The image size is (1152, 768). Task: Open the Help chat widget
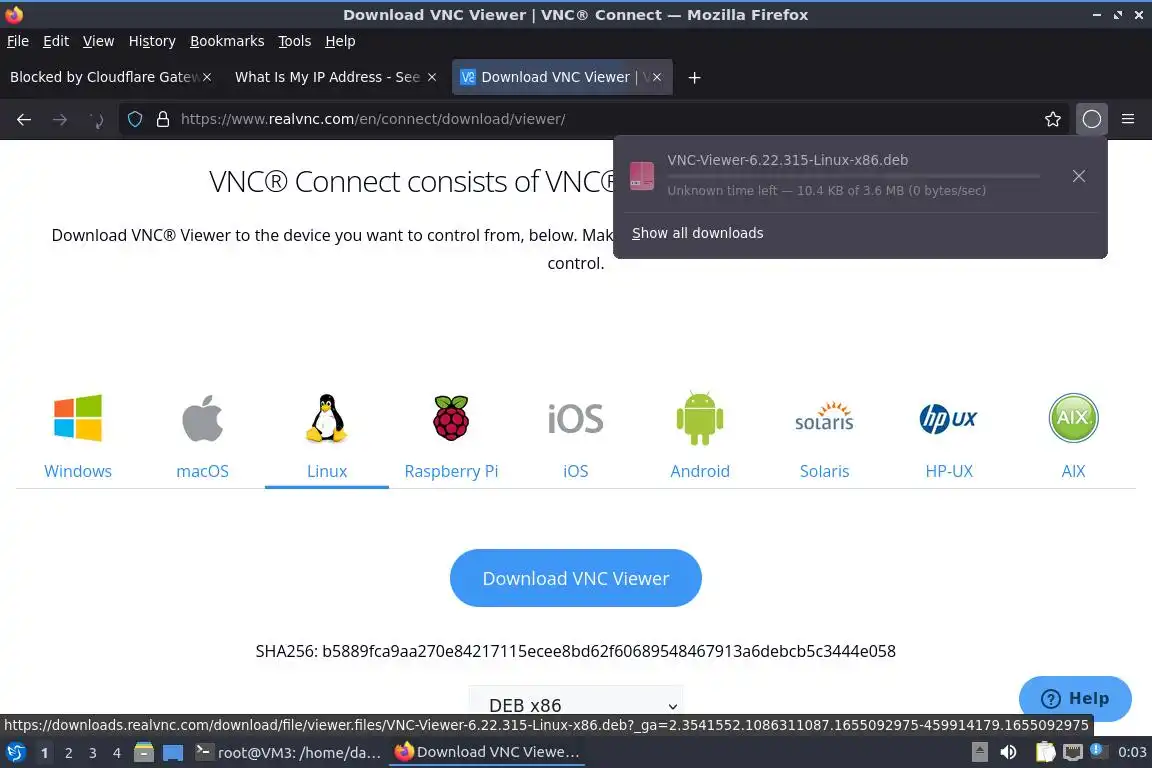[x=1075, y=698]
